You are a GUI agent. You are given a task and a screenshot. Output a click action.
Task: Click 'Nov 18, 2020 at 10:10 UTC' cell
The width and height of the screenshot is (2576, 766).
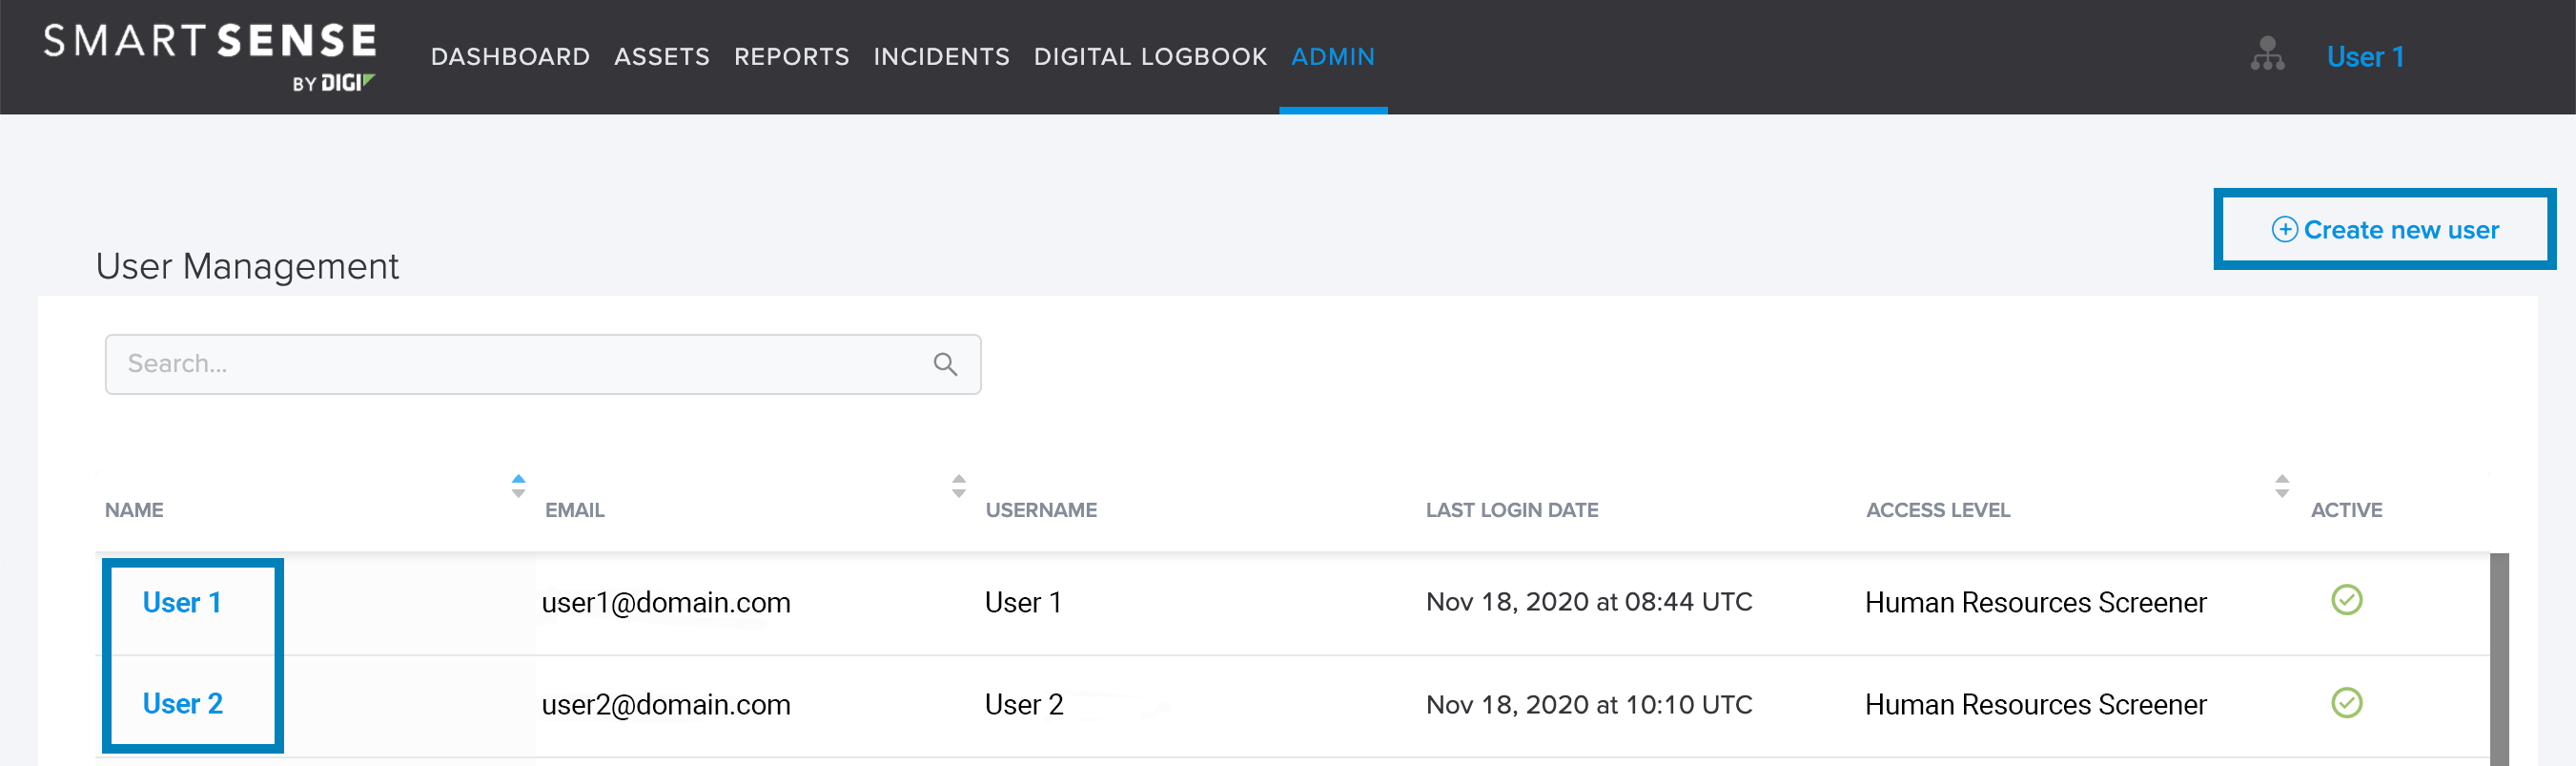[1589, 705]
